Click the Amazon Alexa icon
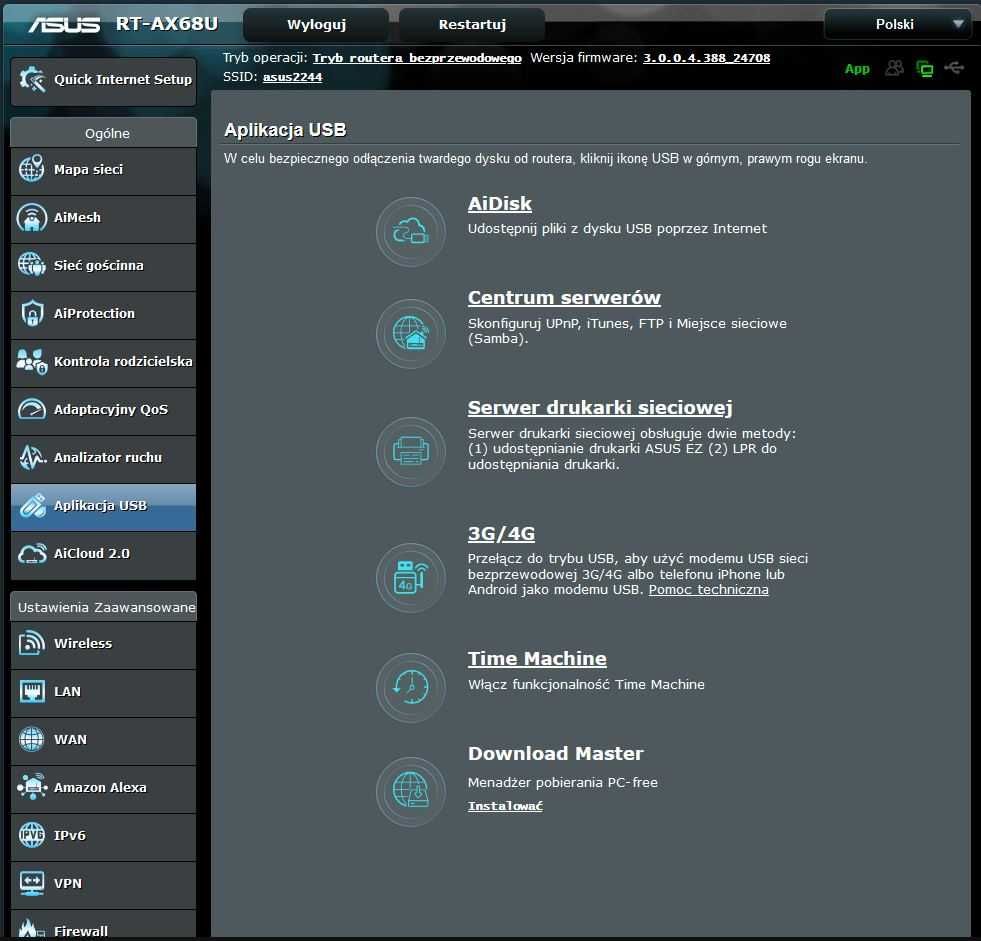This screenshot has height=941, width=981. pyautogui.click(x=31, y=787)
